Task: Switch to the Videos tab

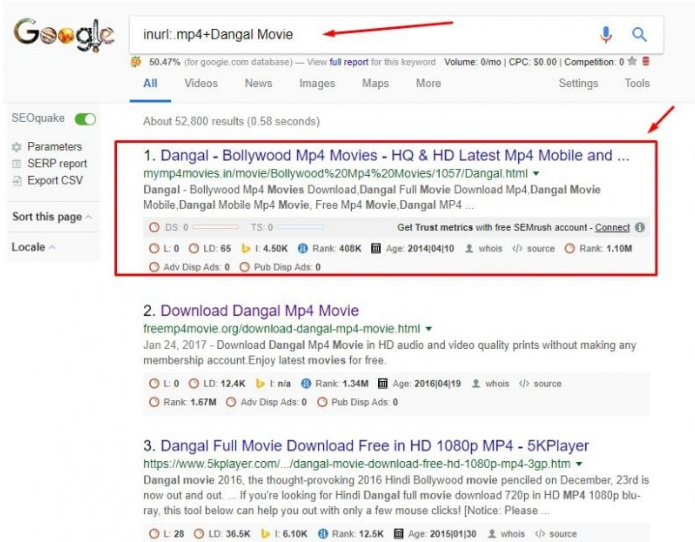Action: click(x=201, y=83)
